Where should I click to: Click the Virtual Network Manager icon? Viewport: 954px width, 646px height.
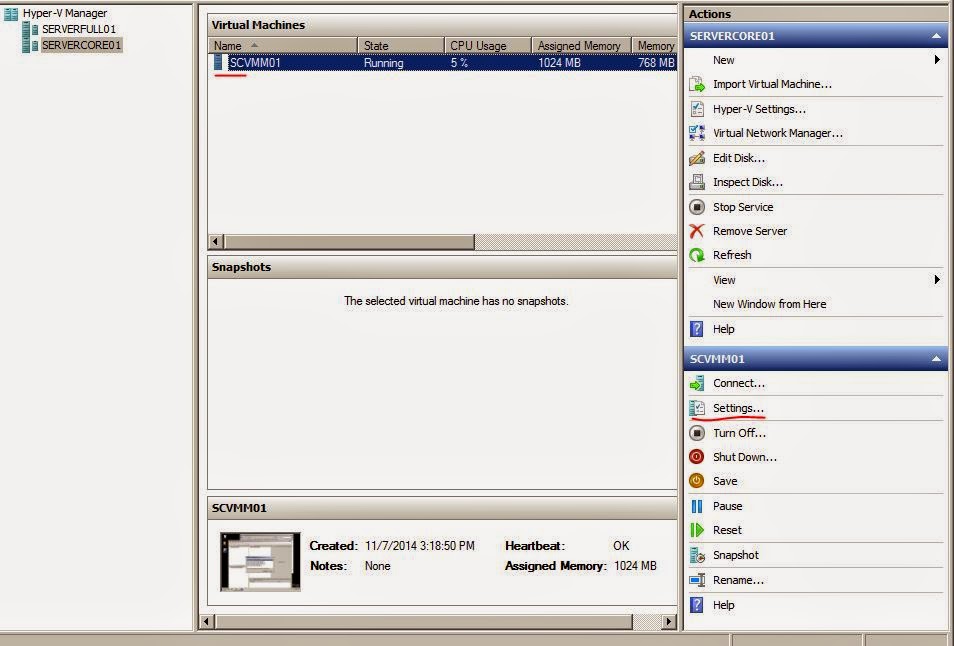697,133
